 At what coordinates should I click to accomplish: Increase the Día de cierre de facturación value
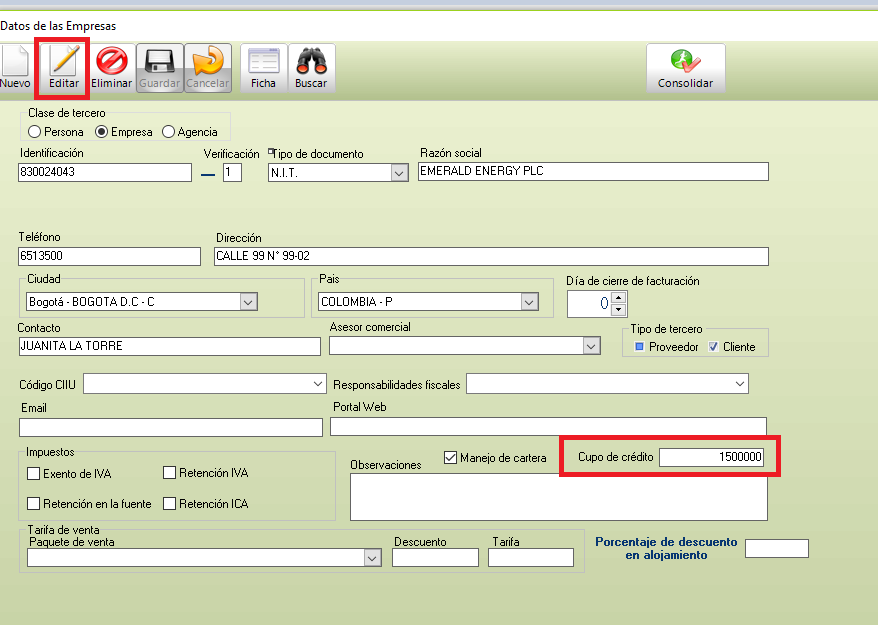tap(617, 297)
